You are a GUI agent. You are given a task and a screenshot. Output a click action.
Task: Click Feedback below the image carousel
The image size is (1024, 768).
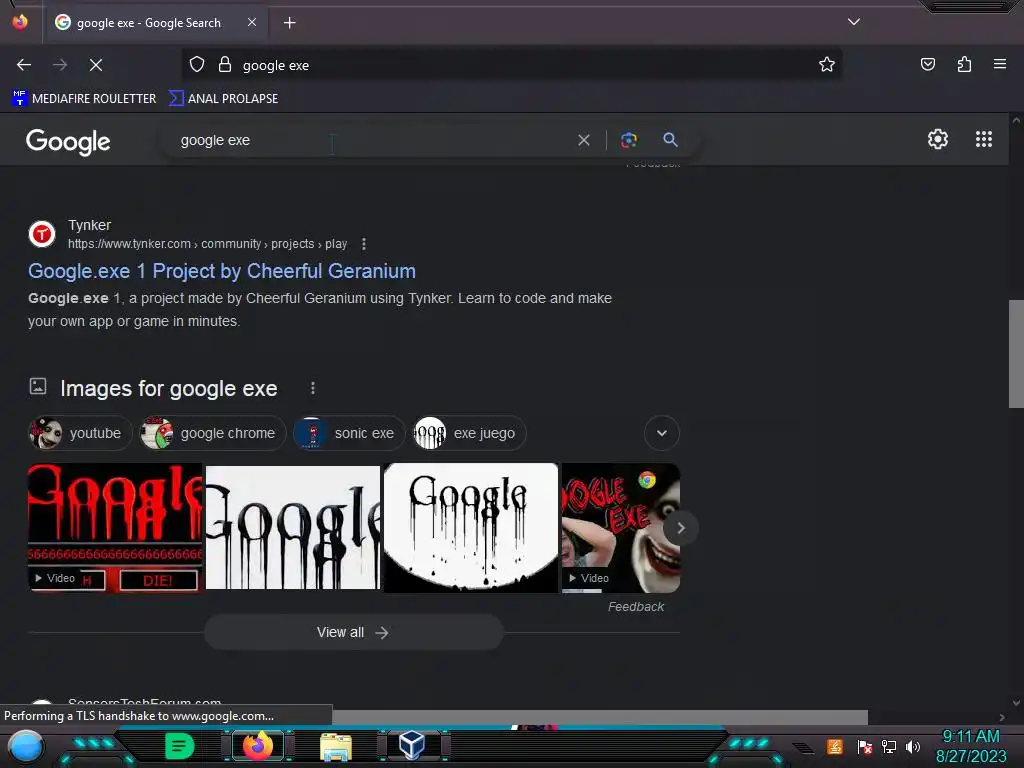(635, 607)
